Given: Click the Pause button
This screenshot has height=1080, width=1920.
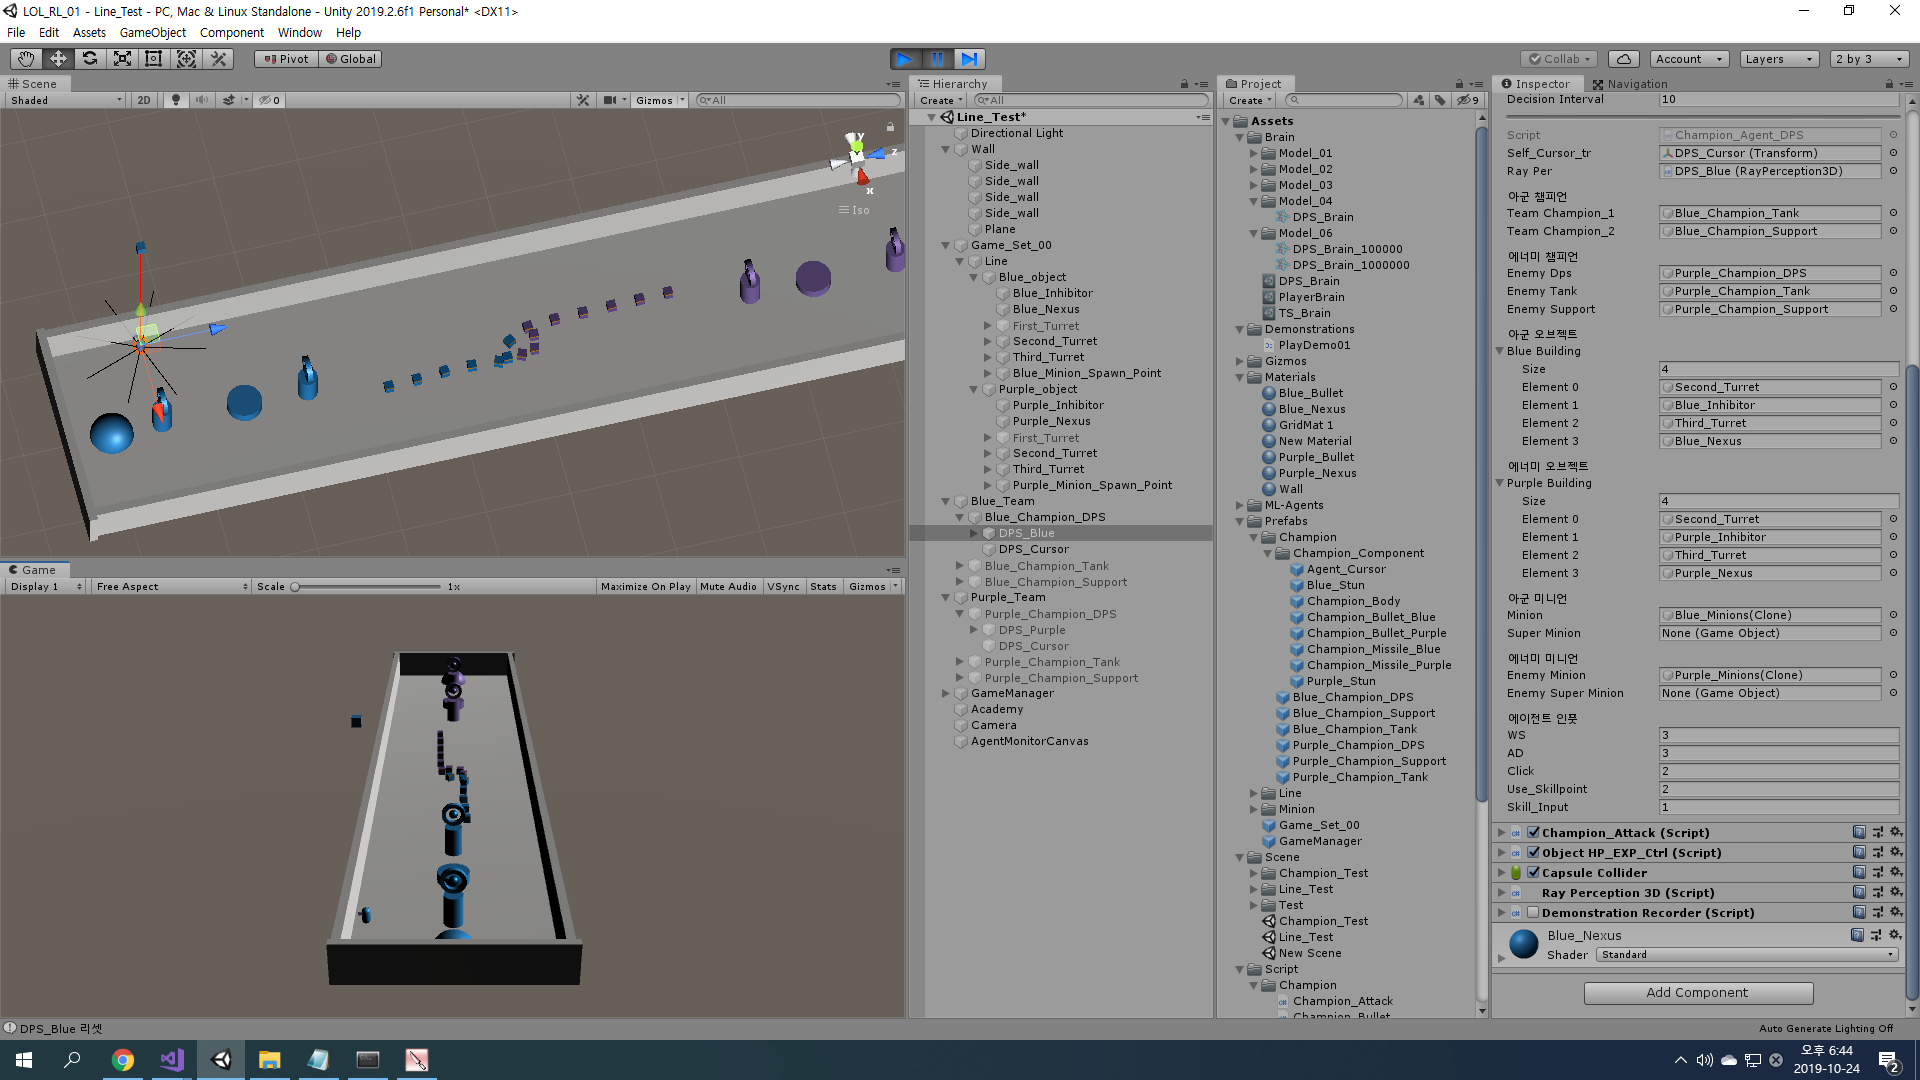Looking at the screenshot, I should [937, 59].
